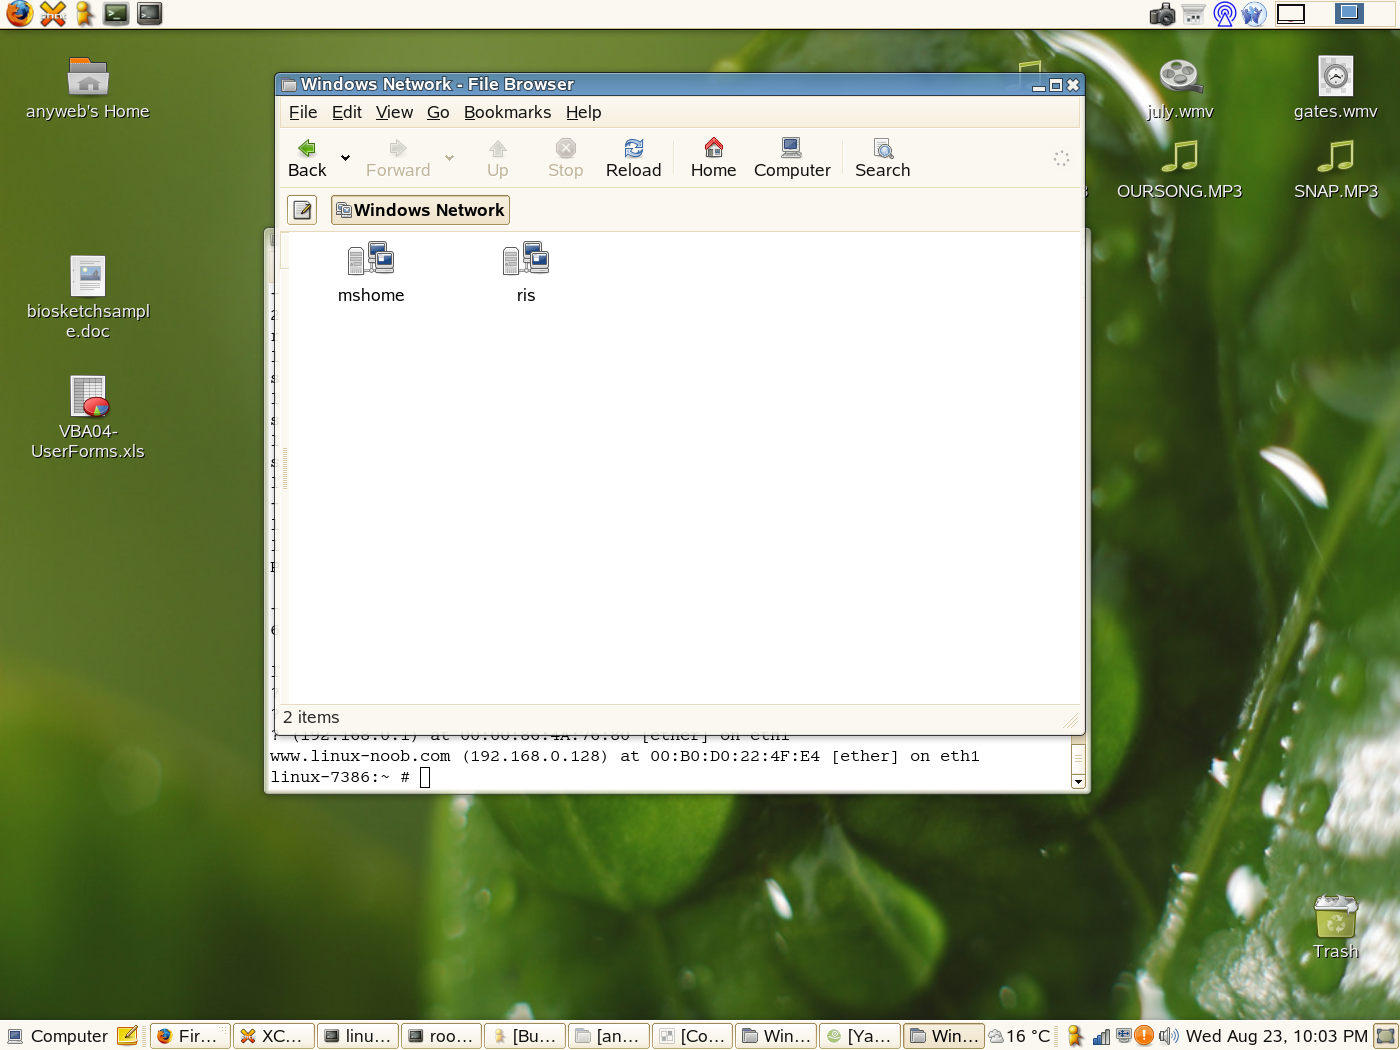Click the network signal tray icon
The image size is (1400, 1050).
(x=1101, y=1036)
